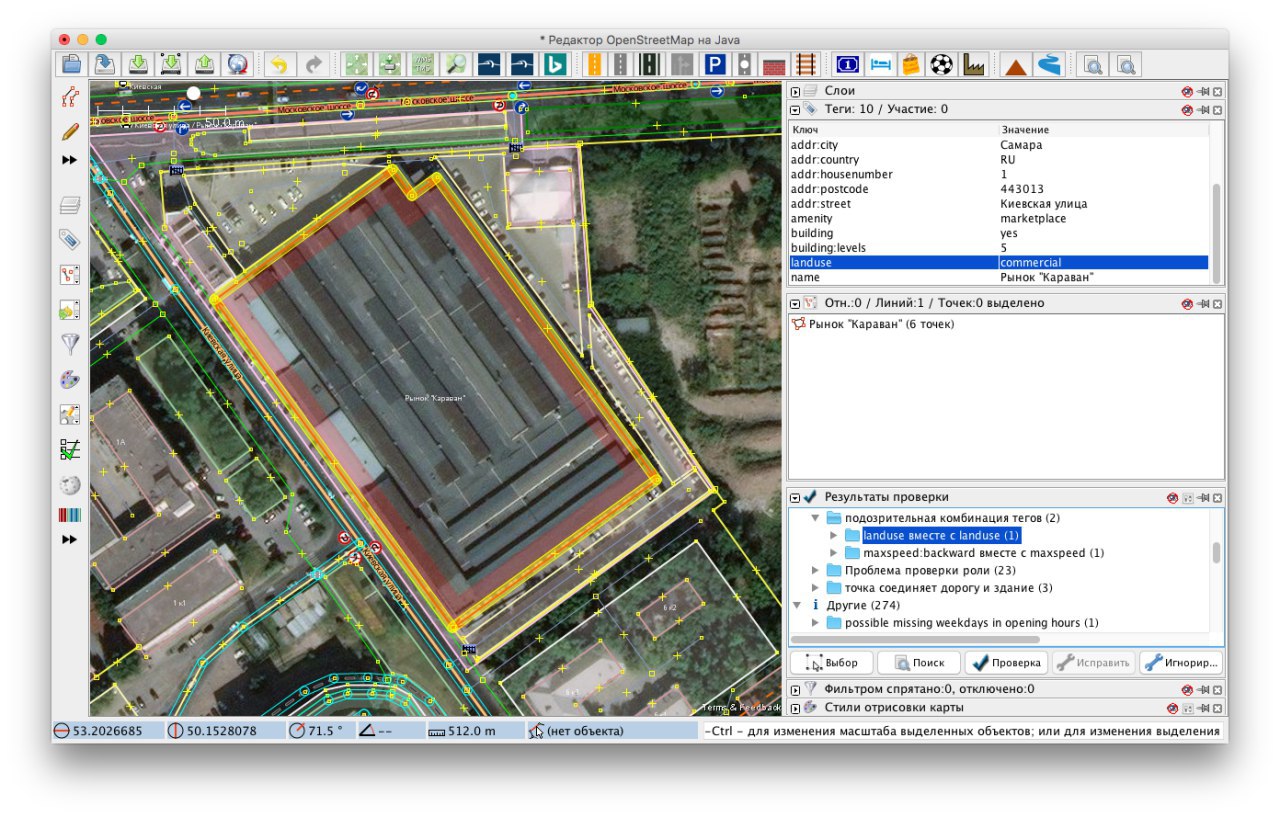Select the shopping bag preset icon
The image size is (1280, 817).
click(910, 65)
